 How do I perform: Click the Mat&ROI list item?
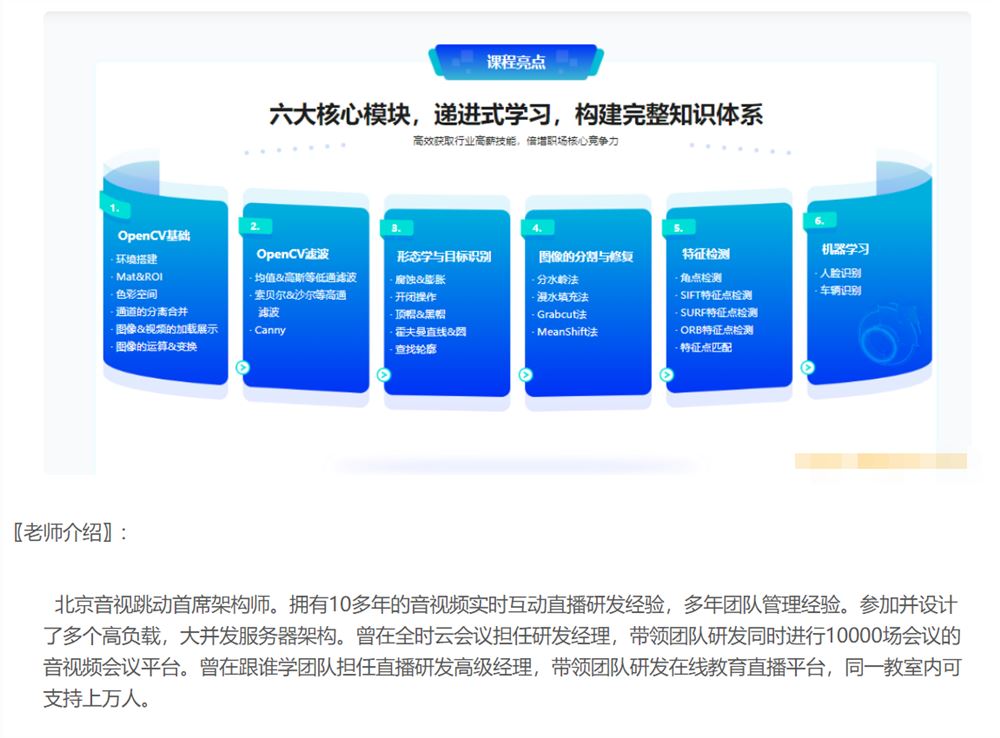click(x=139, y=277)
